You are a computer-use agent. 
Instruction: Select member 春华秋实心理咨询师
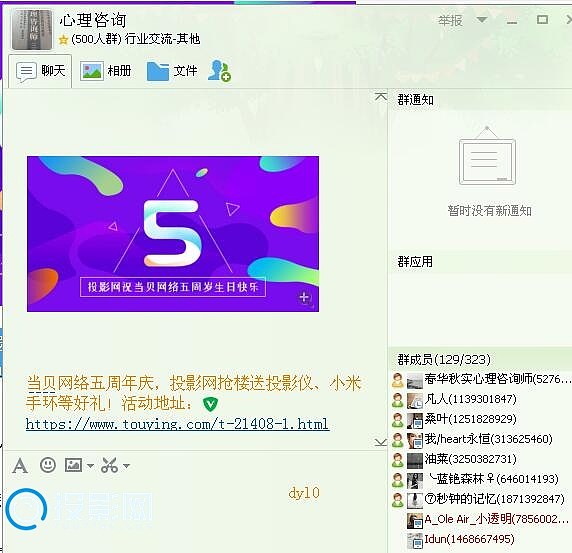pos(482,380)
